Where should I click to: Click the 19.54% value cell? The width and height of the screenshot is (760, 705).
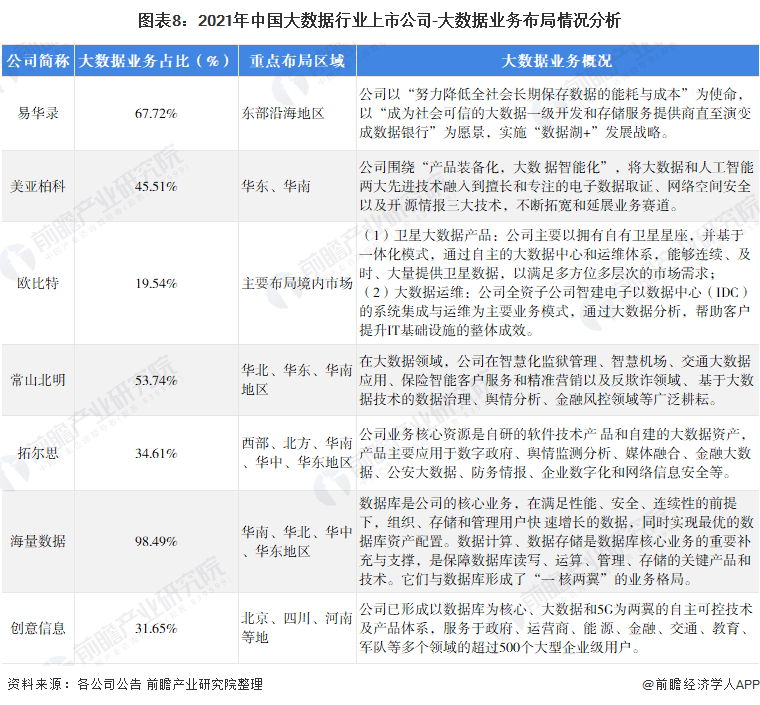[x=156, y=283]
